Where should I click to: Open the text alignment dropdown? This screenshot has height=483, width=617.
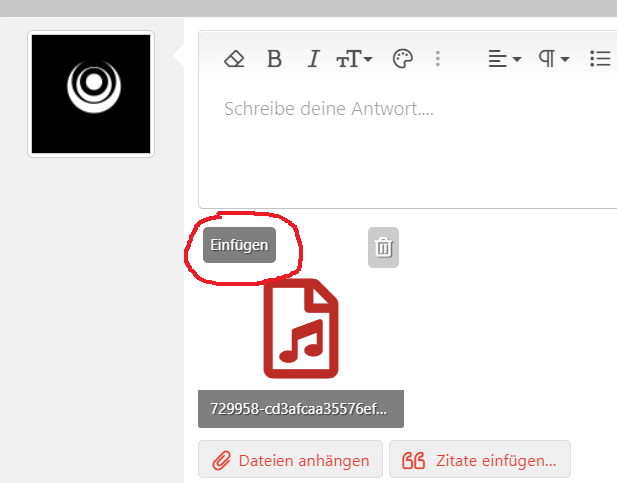click(x=504, y=59)
